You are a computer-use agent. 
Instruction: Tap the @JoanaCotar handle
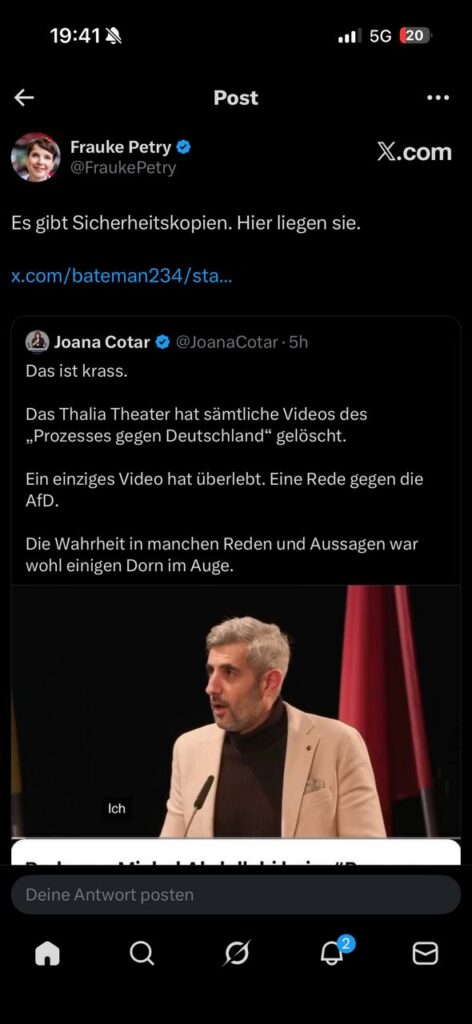(227, 342)
